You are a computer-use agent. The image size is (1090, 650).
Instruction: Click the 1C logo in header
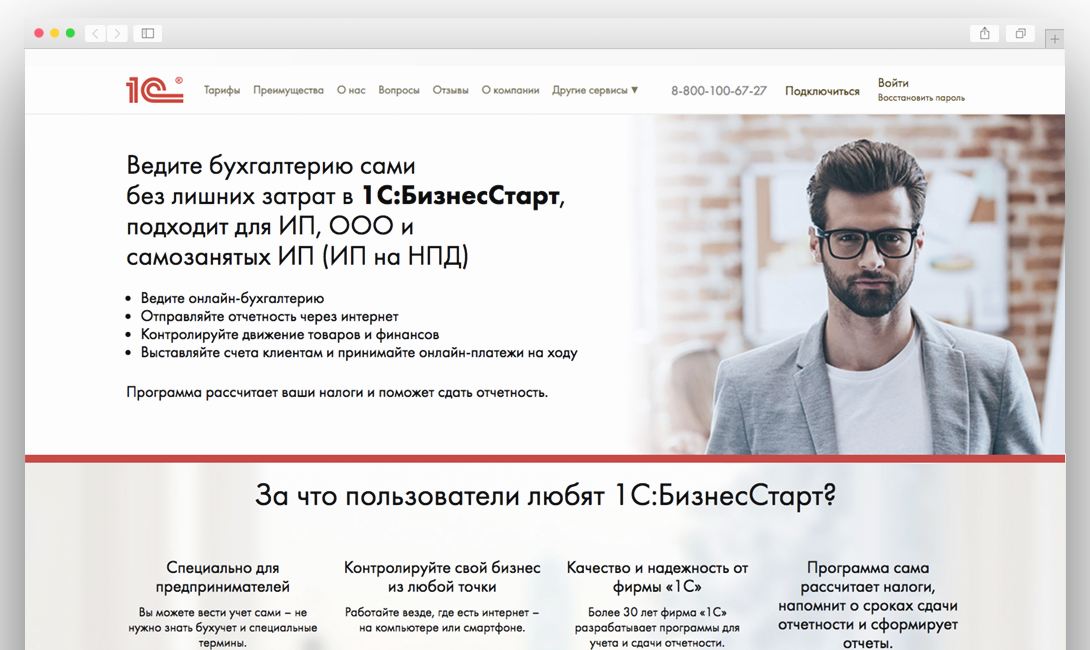[154, 90]
